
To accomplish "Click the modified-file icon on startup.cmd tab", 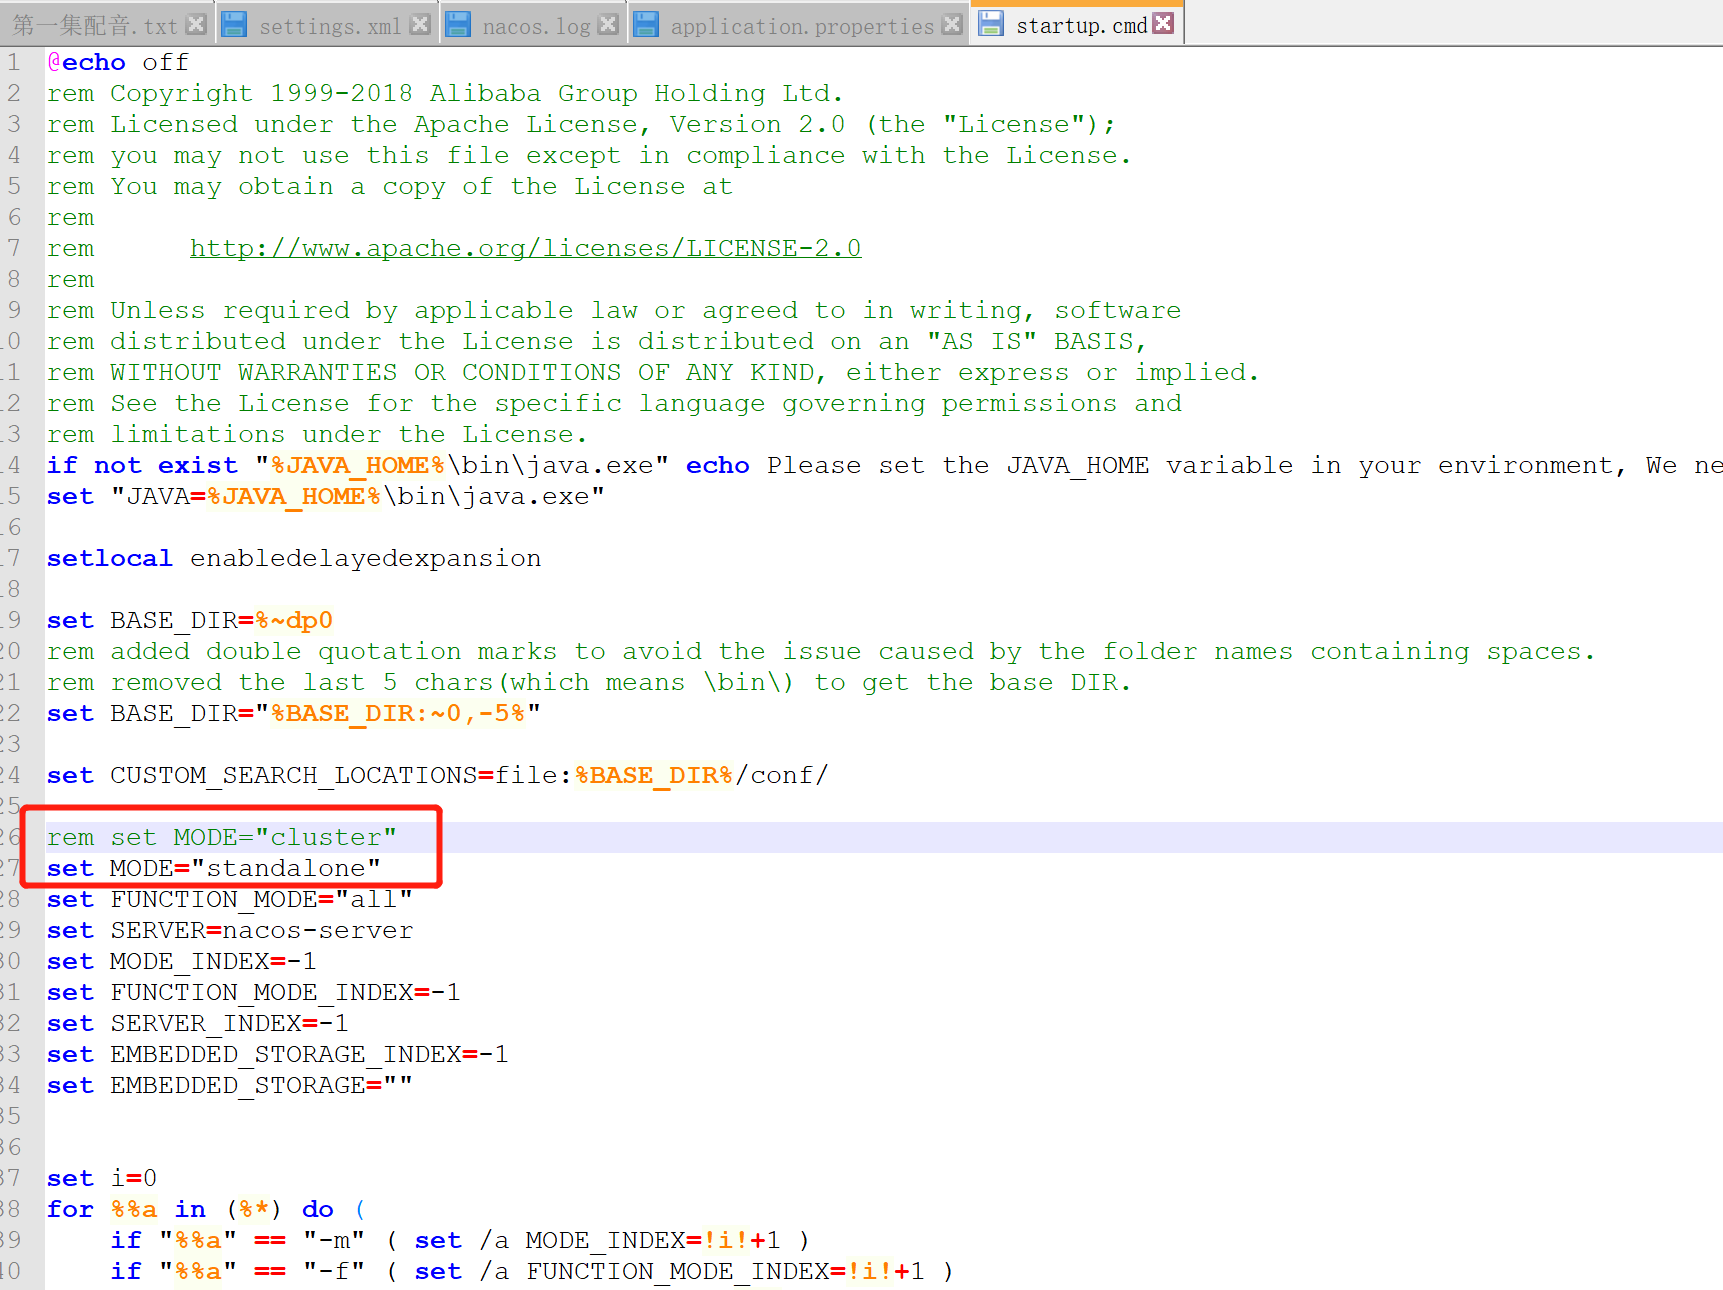I will tap(990, 23).
